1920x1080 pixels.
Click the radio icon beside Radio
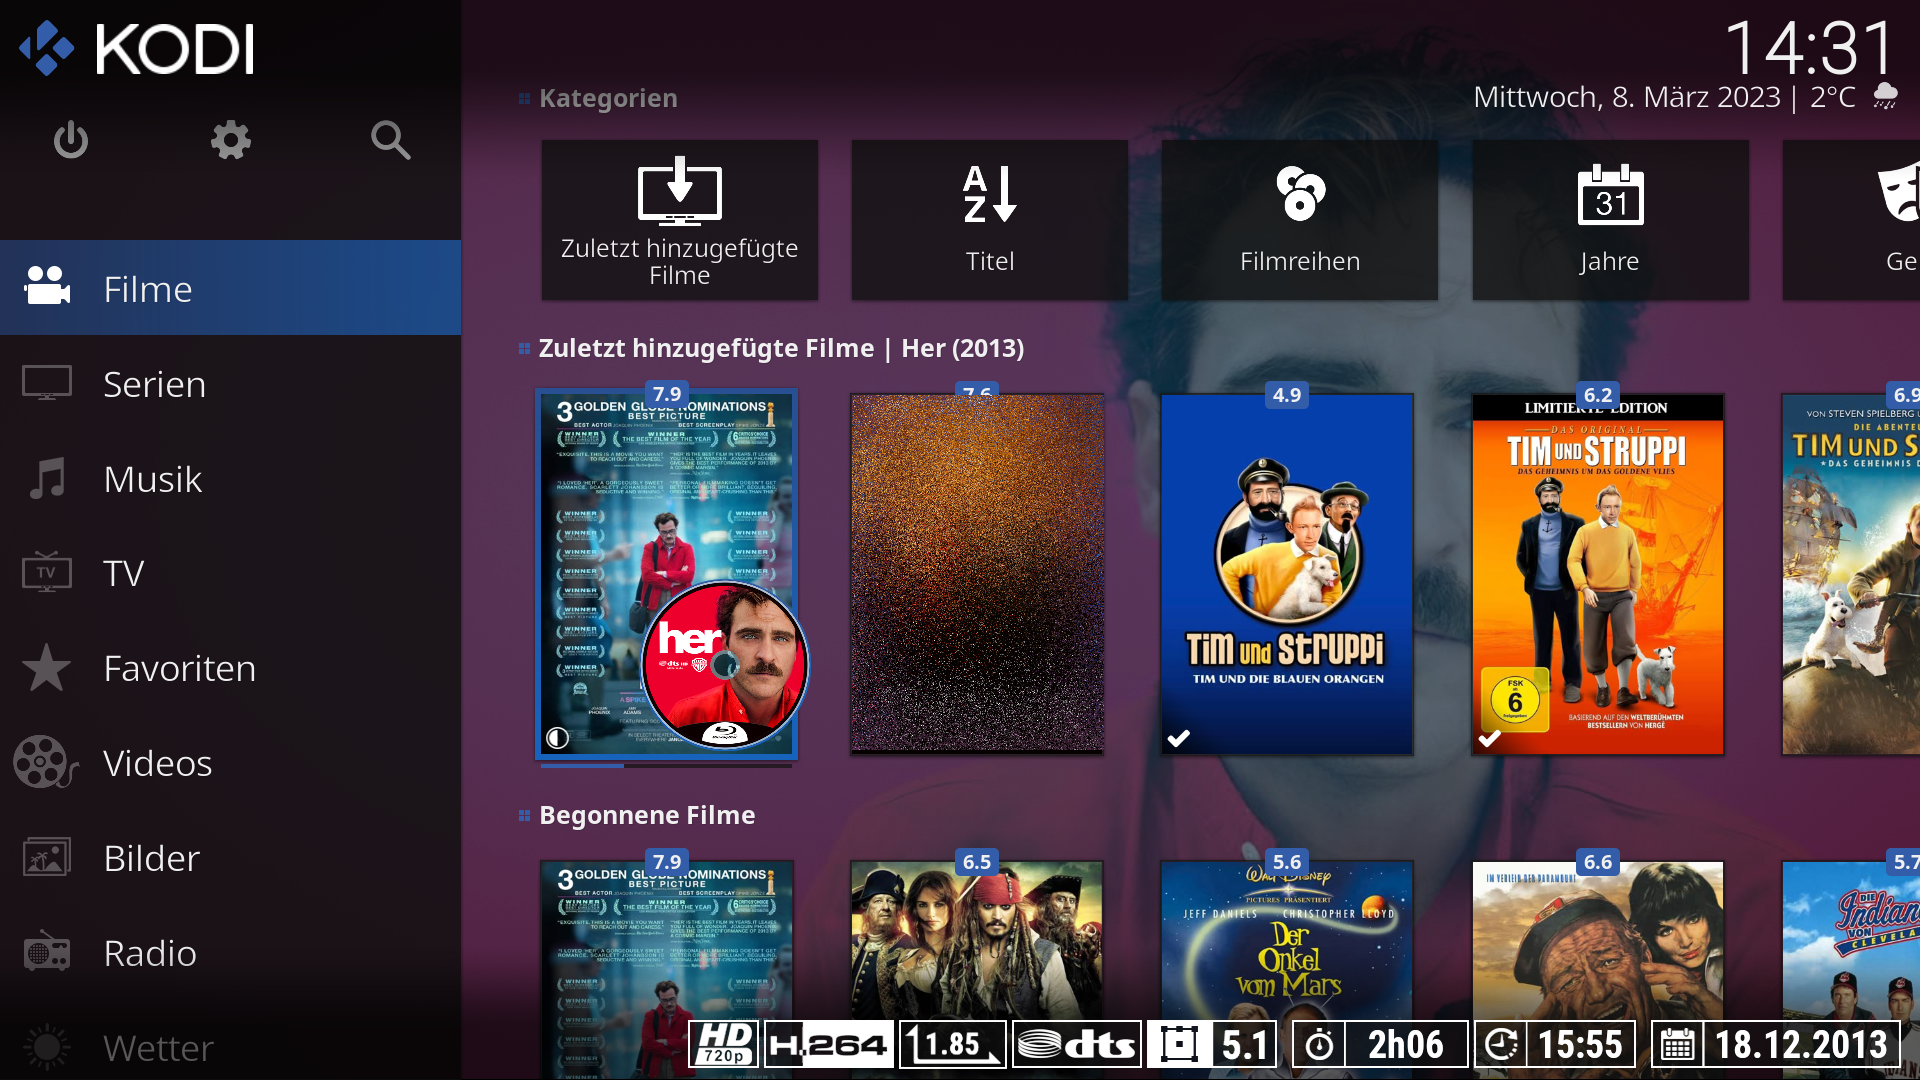click(x=47, y=952)
